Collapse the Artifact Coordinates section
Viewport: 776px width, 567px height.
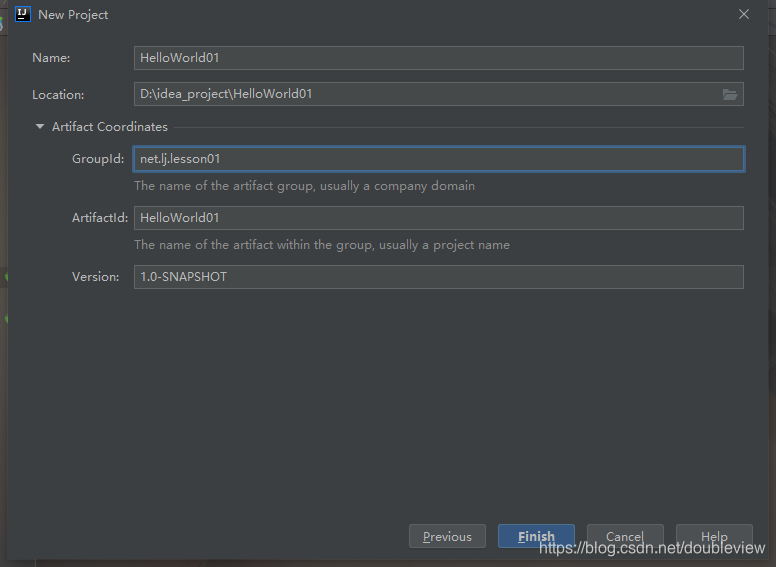coord(40,127)
